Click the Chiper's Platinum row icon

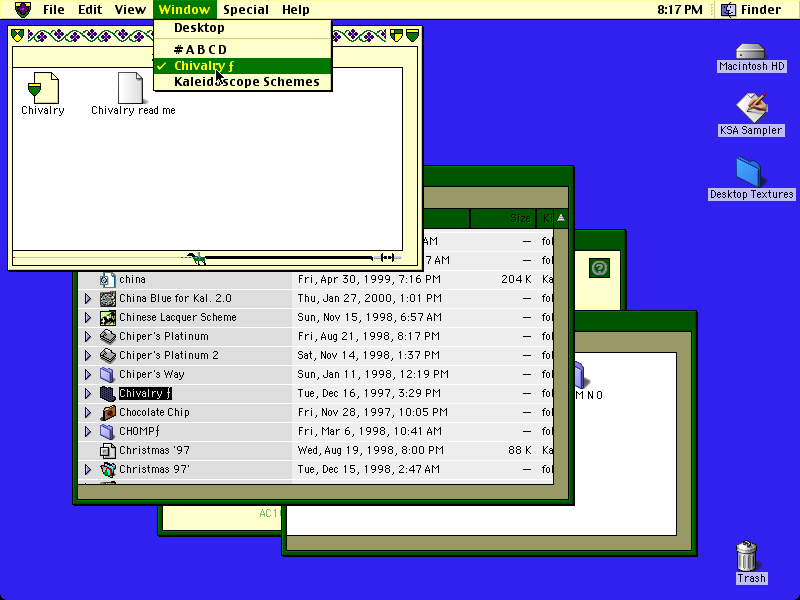(108, 336)
